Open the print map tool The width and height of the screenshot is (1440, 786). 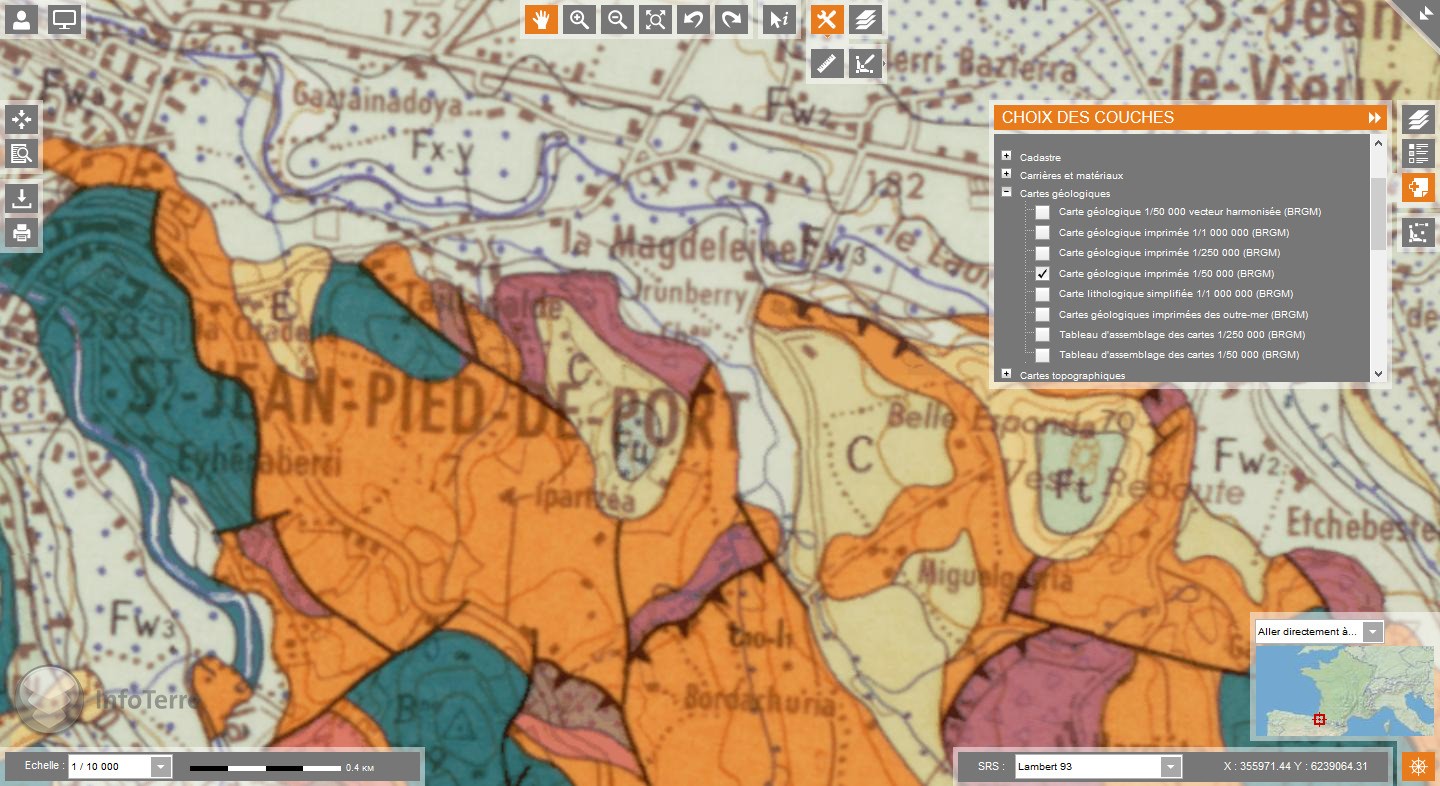(21, 232)
